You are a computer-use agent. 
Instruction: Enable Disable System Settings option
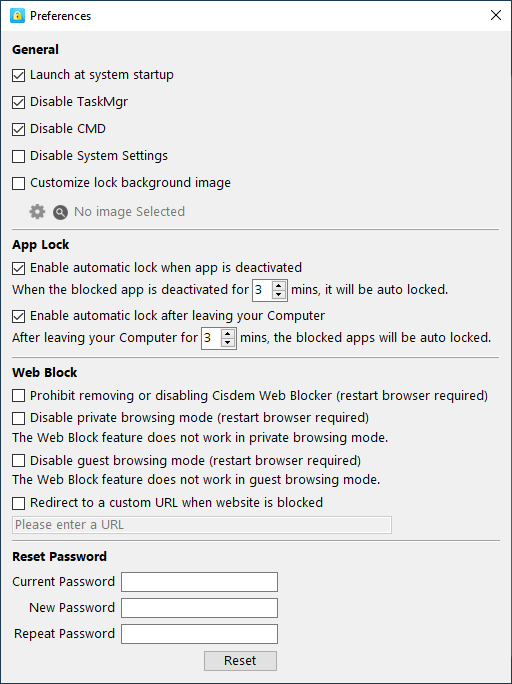pyautogui.click(x=18, y=156)
